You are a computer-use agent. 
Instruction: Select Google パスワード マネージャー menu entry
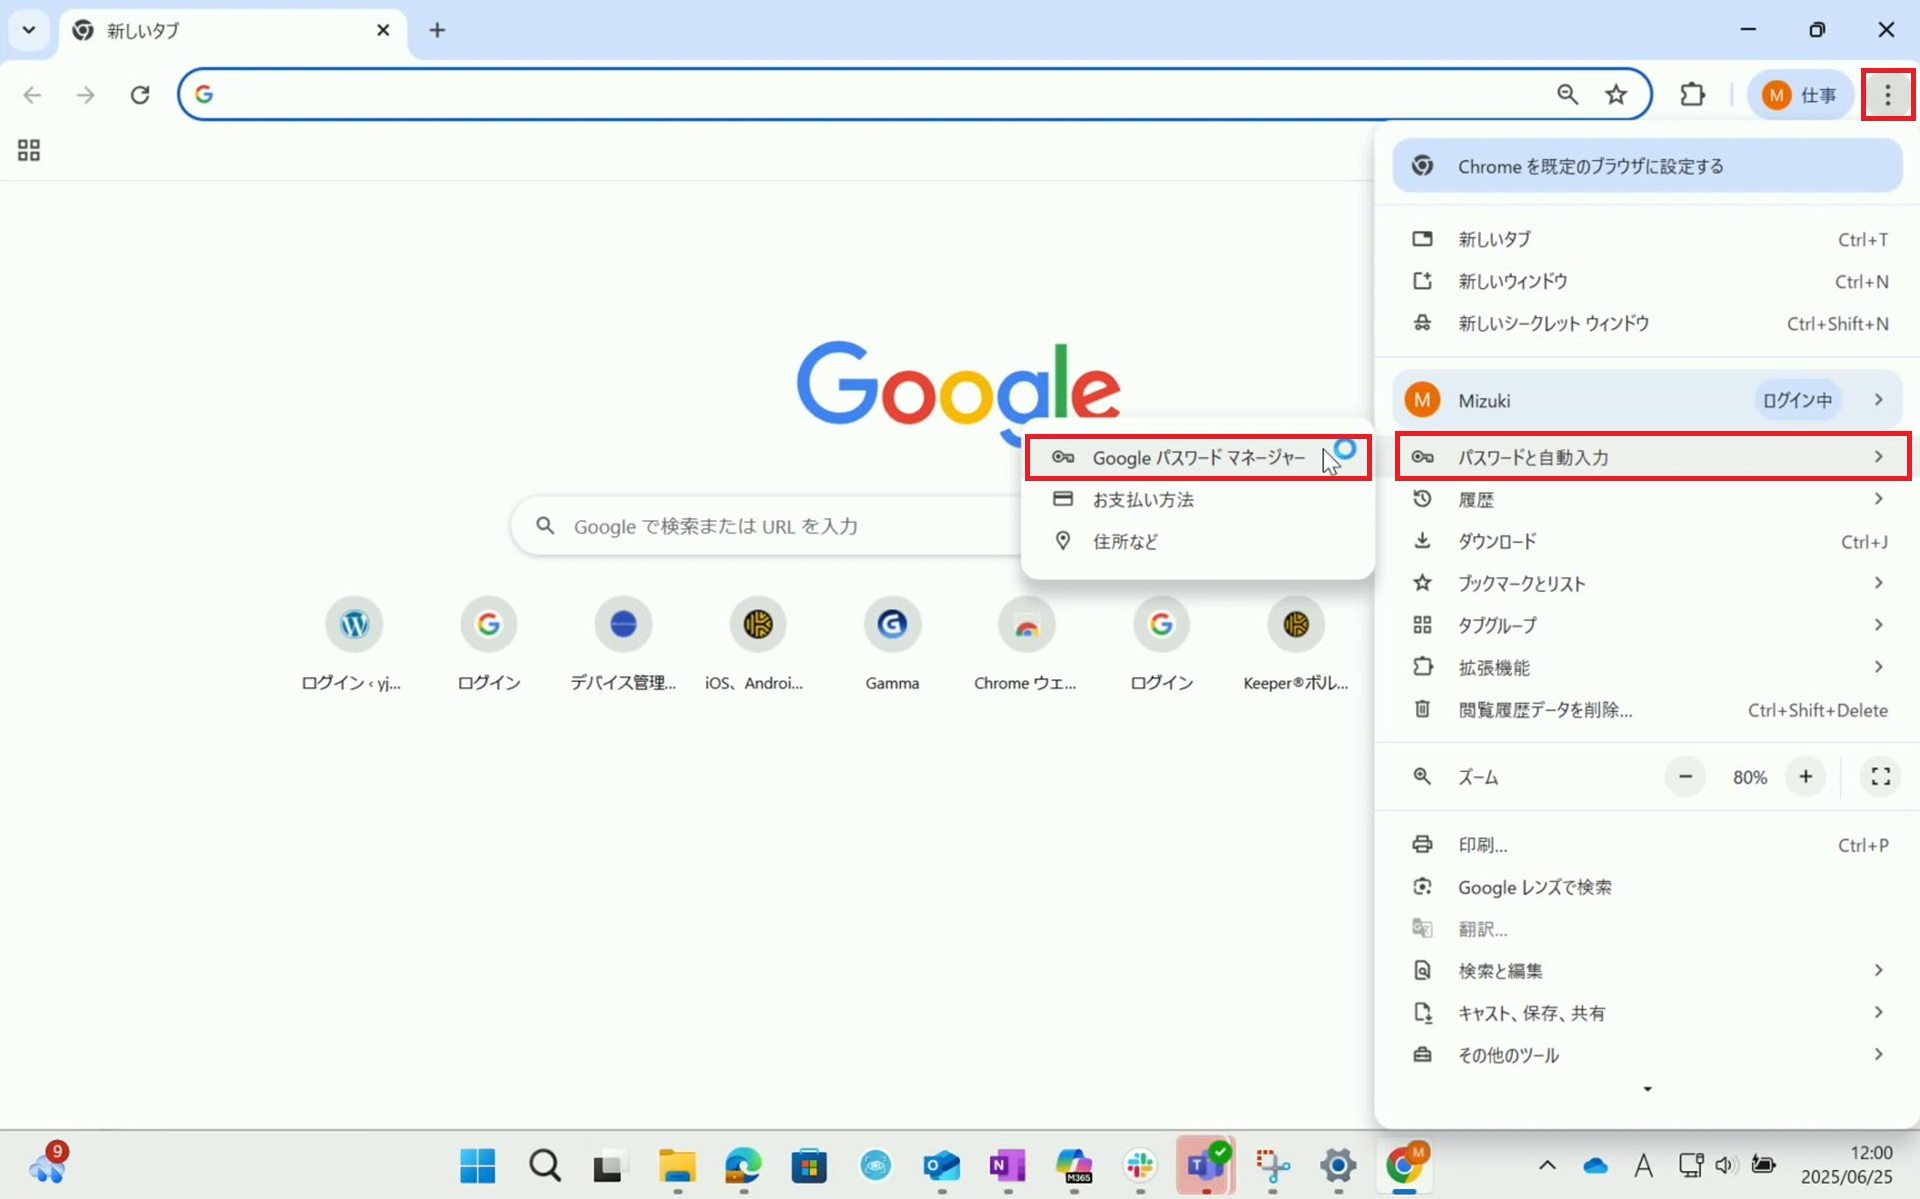[x=1197, y=457]
